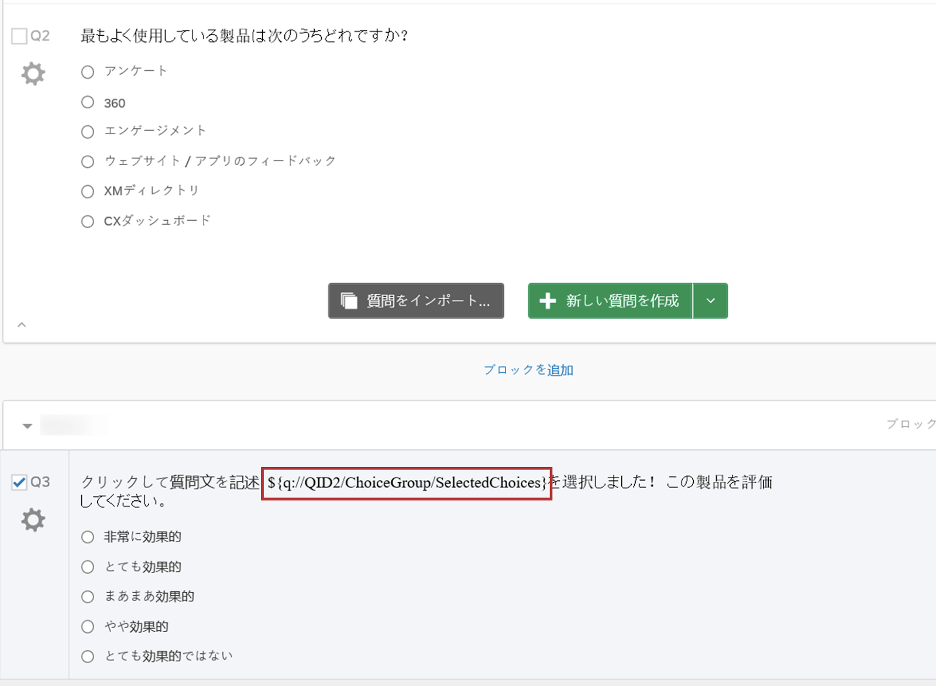936x686 pixels.
Task: Select the やや効果的 radio option
Action: pos(88,626)
